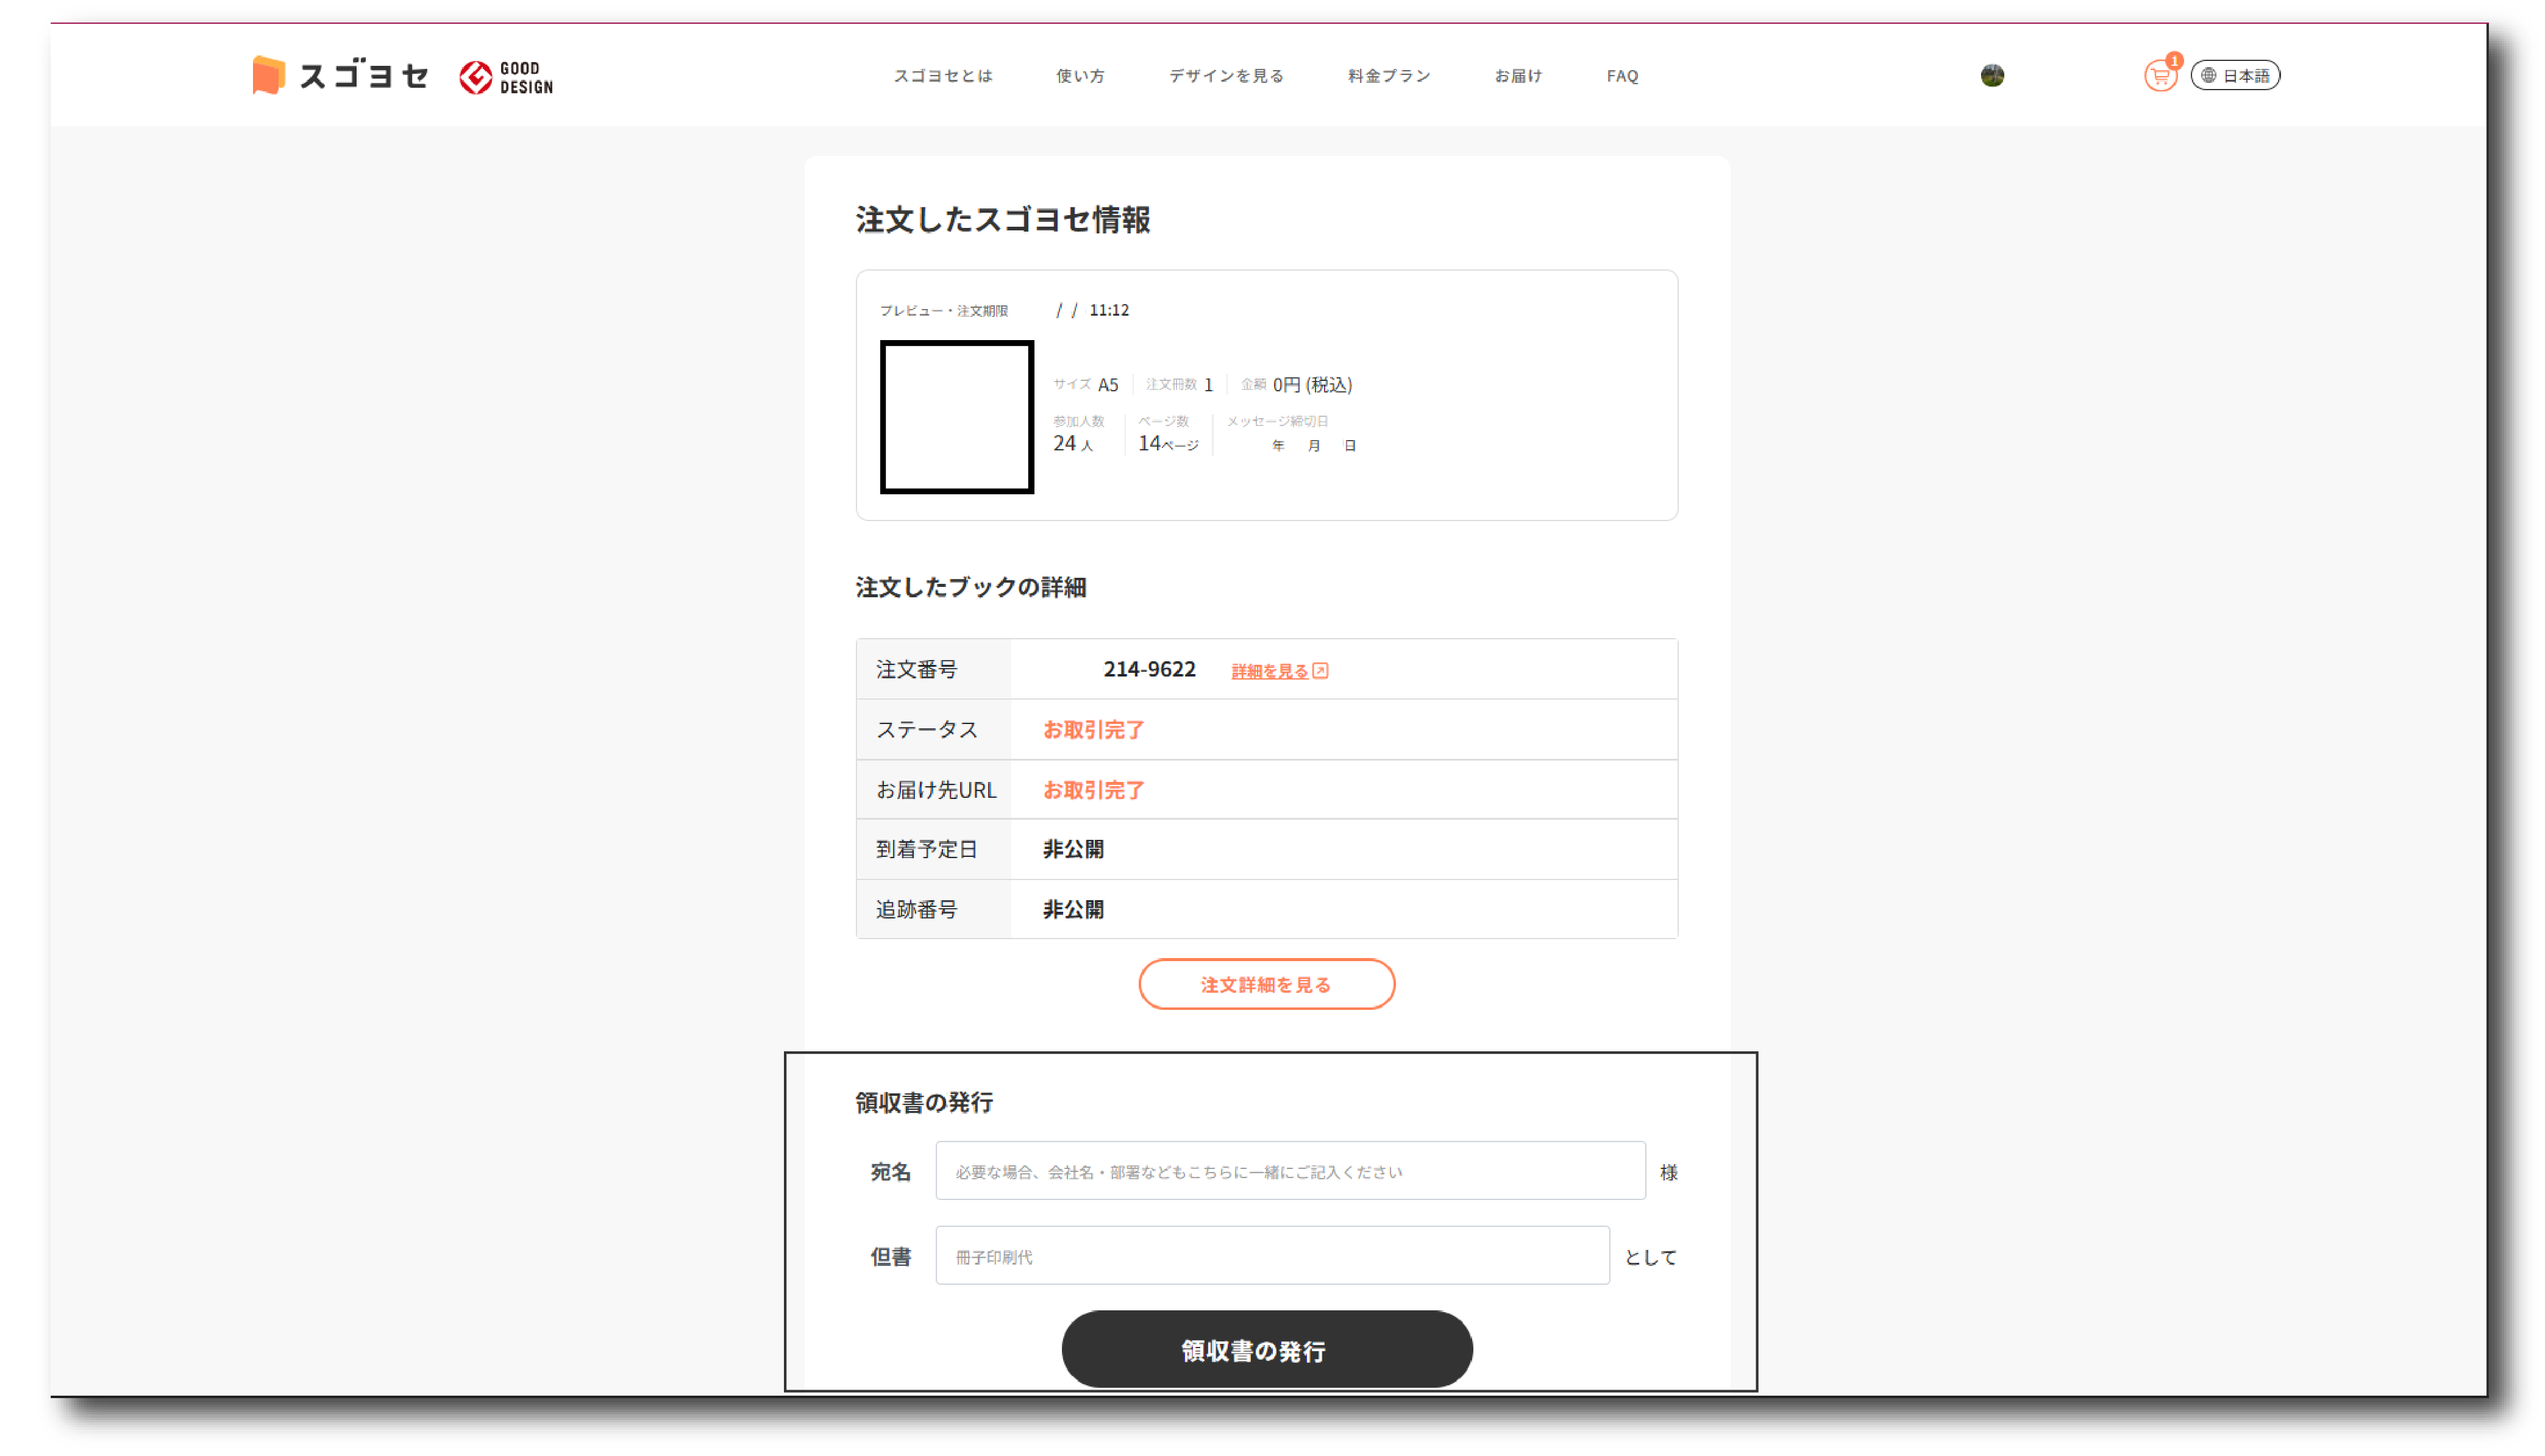This screenshot has width=2545, height=1456.
Task: Click the book cover preview thumbnail
Action: (956, 416)
